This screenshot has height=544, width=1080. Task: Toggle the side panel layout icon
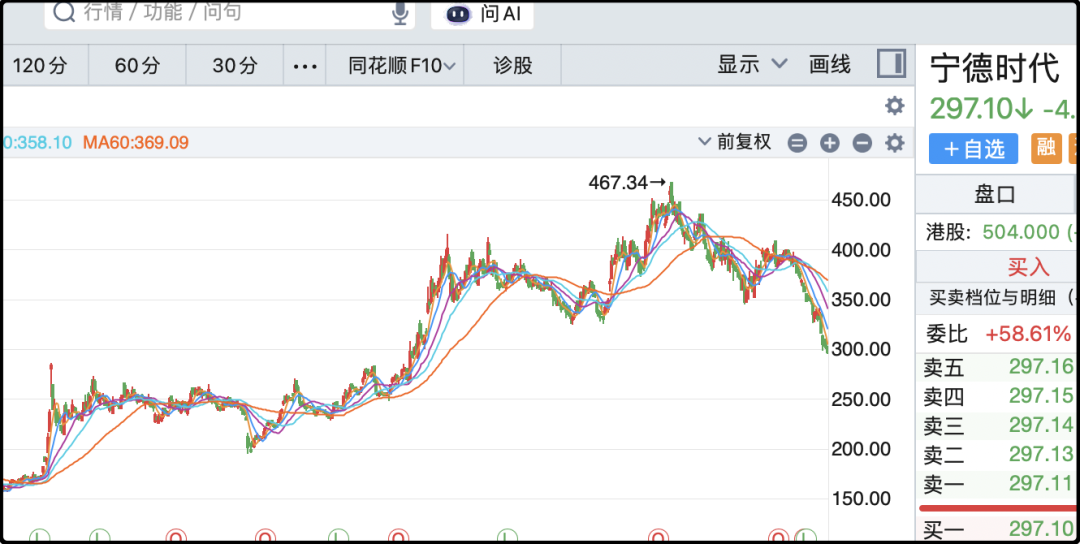[891, 65]
